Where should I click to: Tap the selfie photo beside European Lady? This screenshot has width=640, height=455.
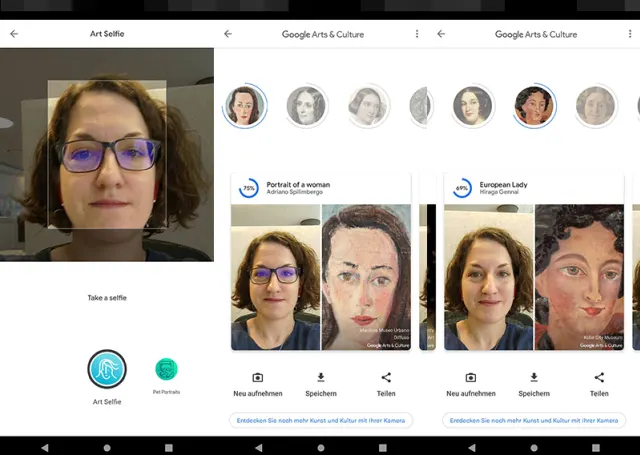[489, 277]
